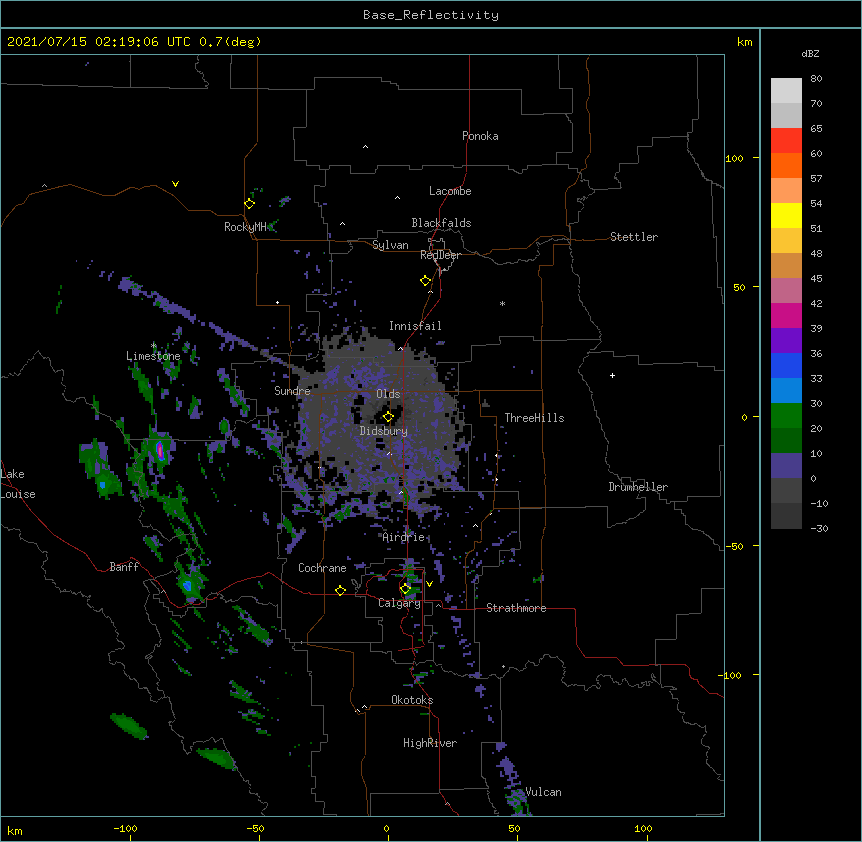
Task: Select the Drumheller label
Action: coord(638,487)
